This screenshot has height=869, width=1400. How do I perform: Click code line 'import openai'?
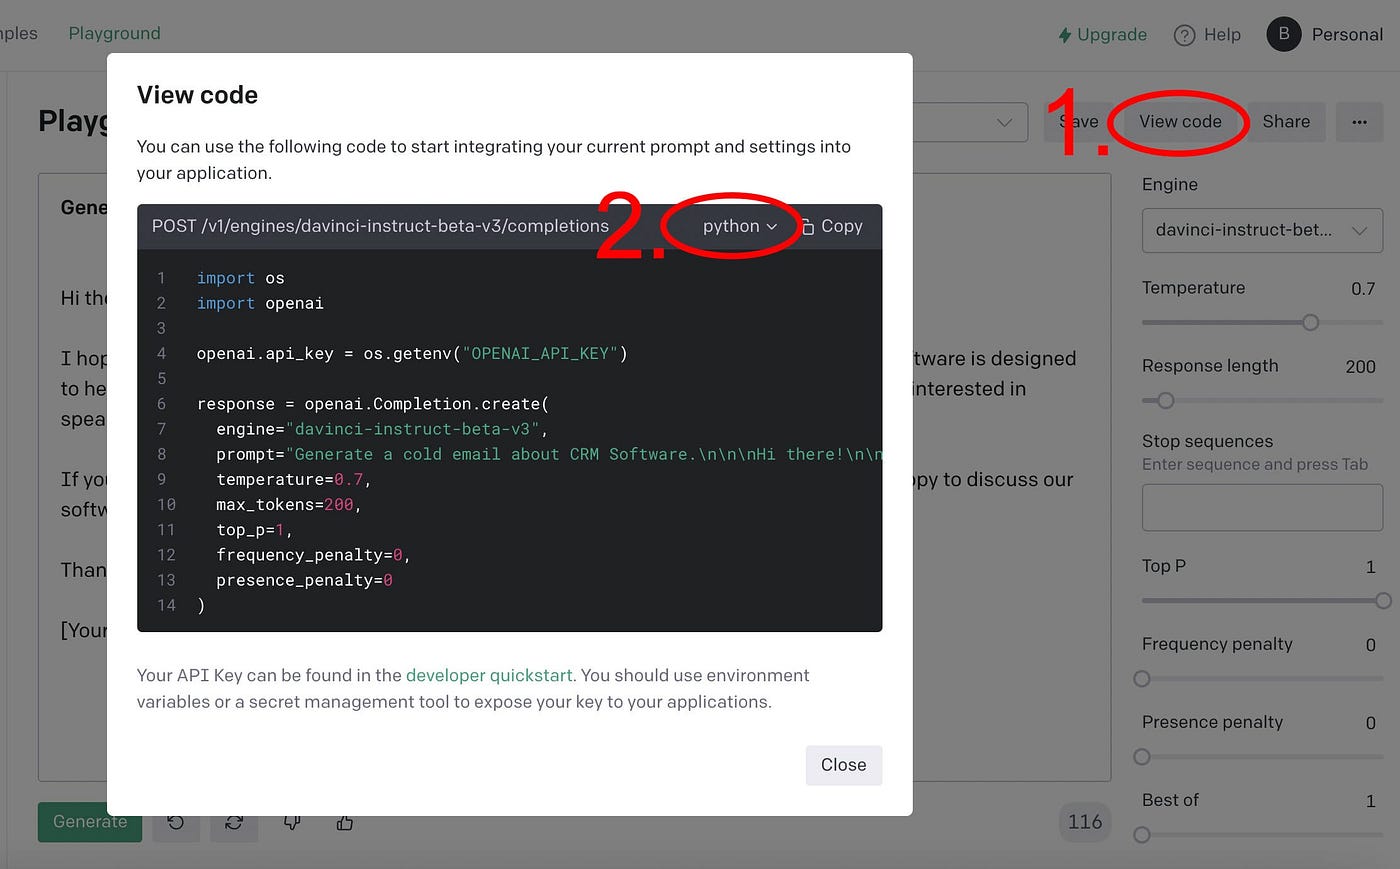click(260, 303)
